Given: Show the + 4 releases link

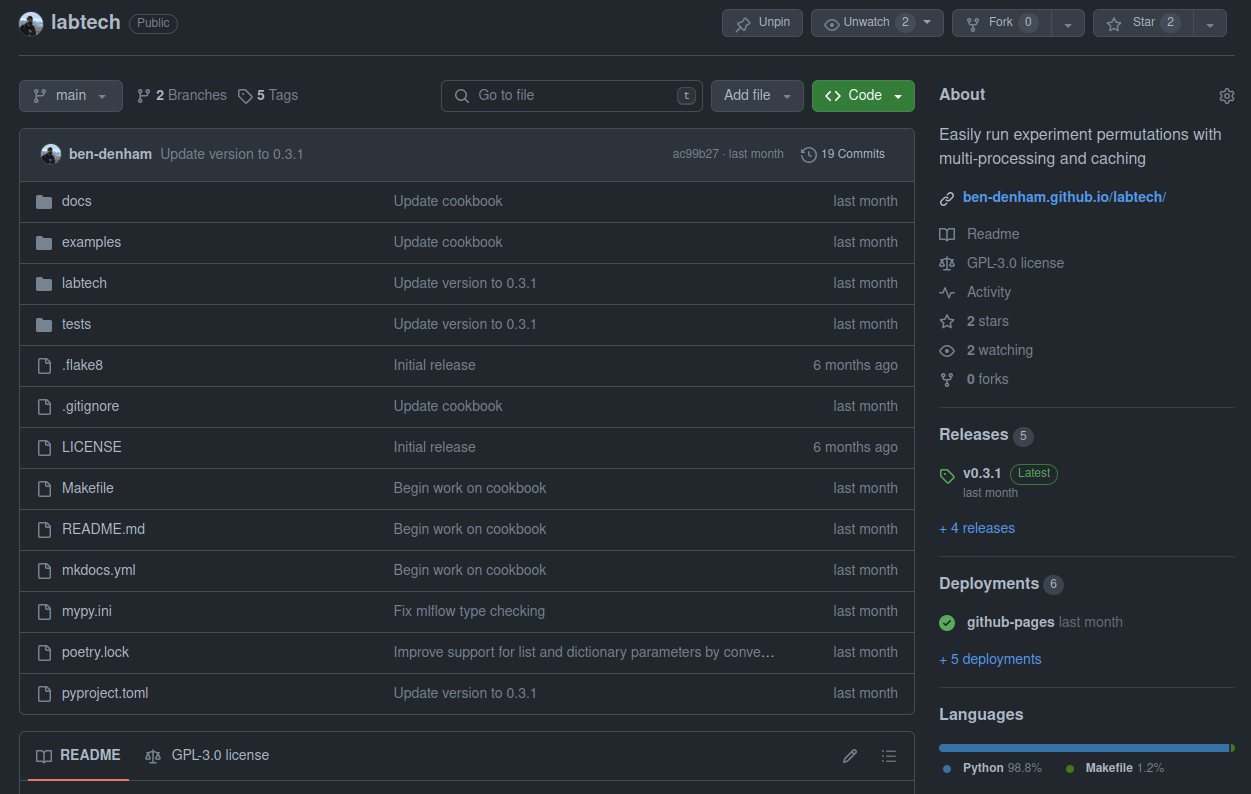Looking at the screenshot, I should point(977,529).
